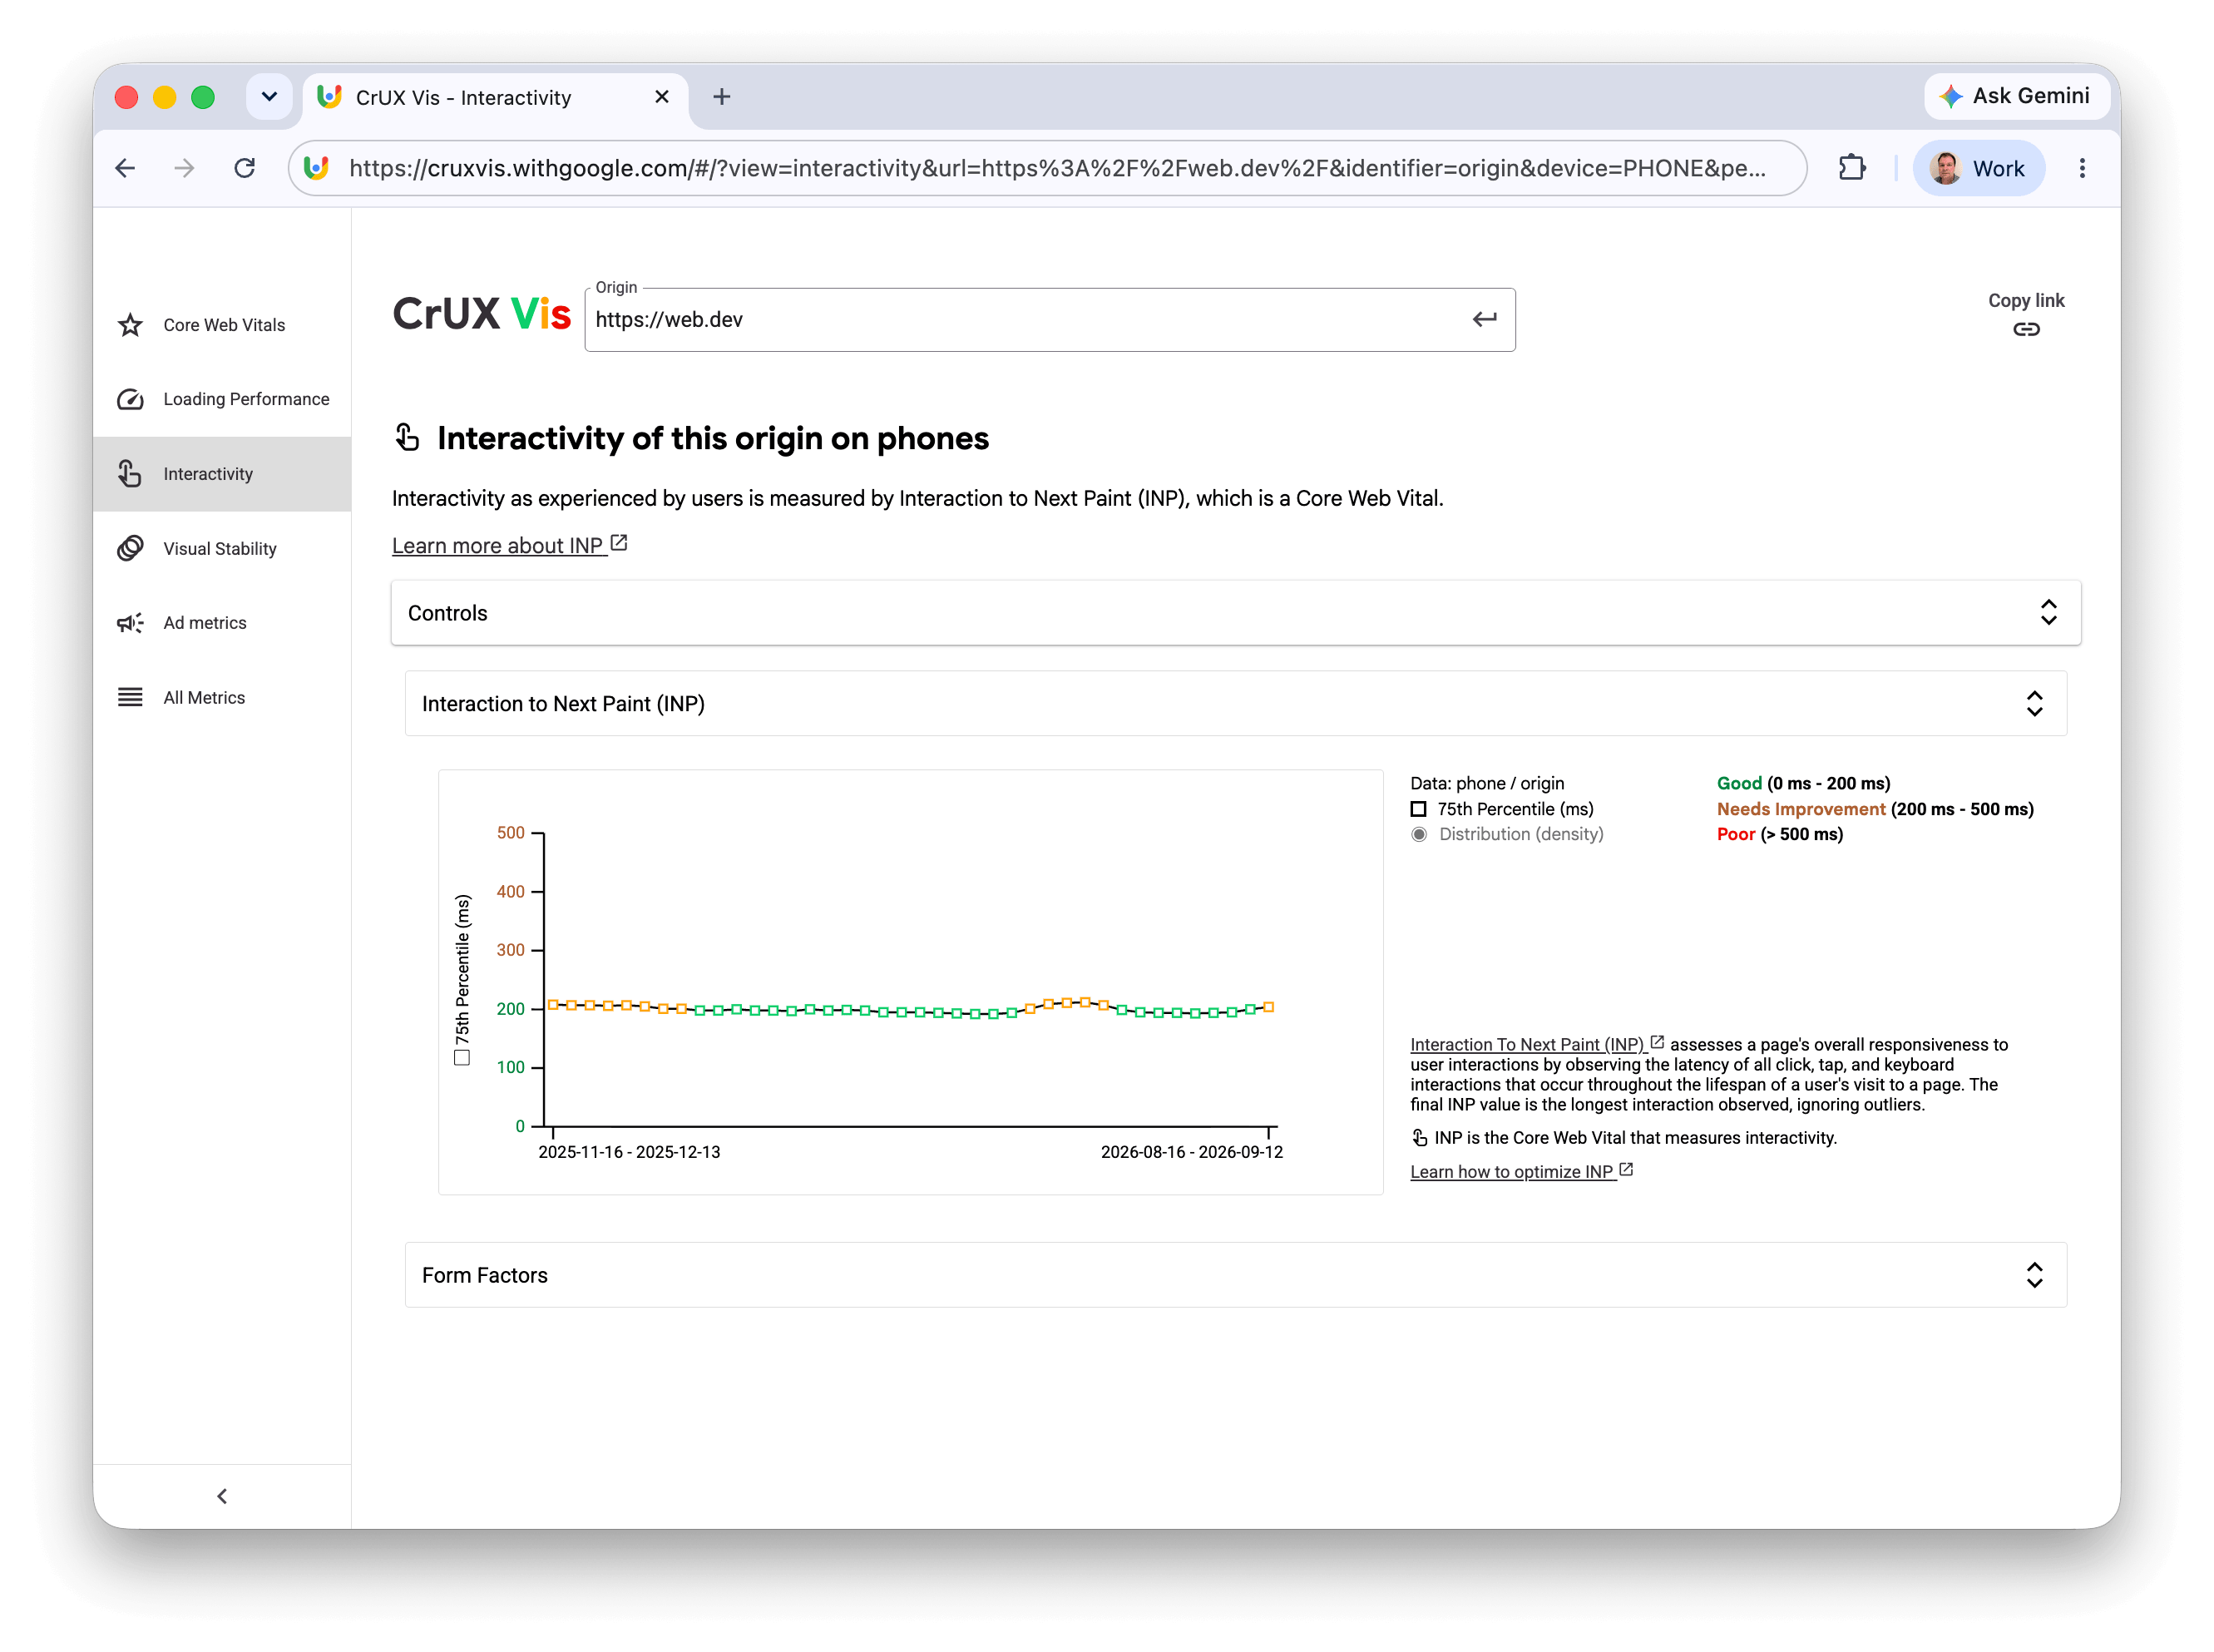Viewport: 2214px width, 1652px height.
Task: Open the browser Extensions puzzle icon
Action: 1852,168
